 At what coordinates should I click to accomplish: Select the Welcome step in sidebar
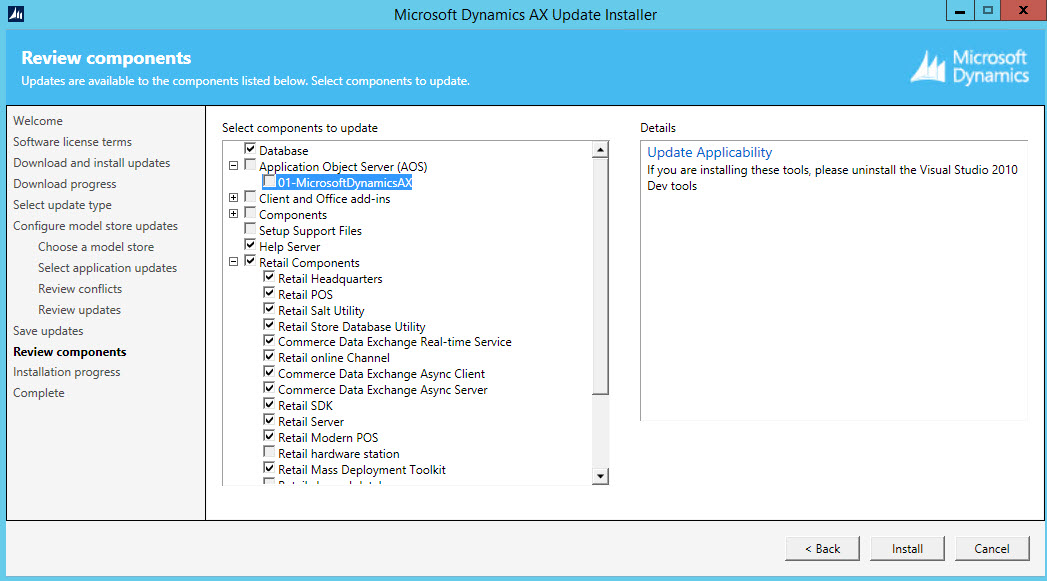(x=38, y=121)
